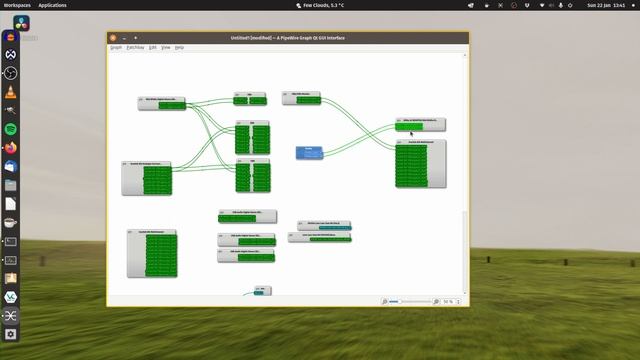Image resolution: width=640 pixels, height=360 pixels.
Task: Click the power tray icon
Action: 570,5
